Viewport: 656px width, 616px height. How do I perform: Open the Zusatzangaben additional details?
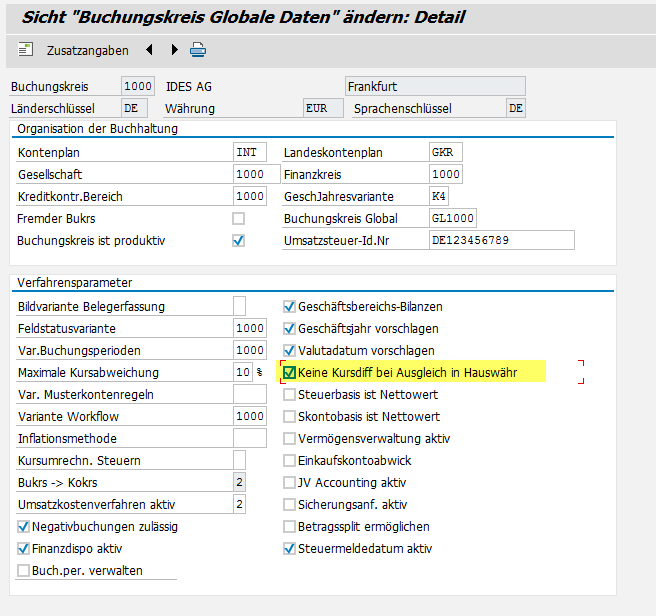pyautogui.click(x=73, y=50)
